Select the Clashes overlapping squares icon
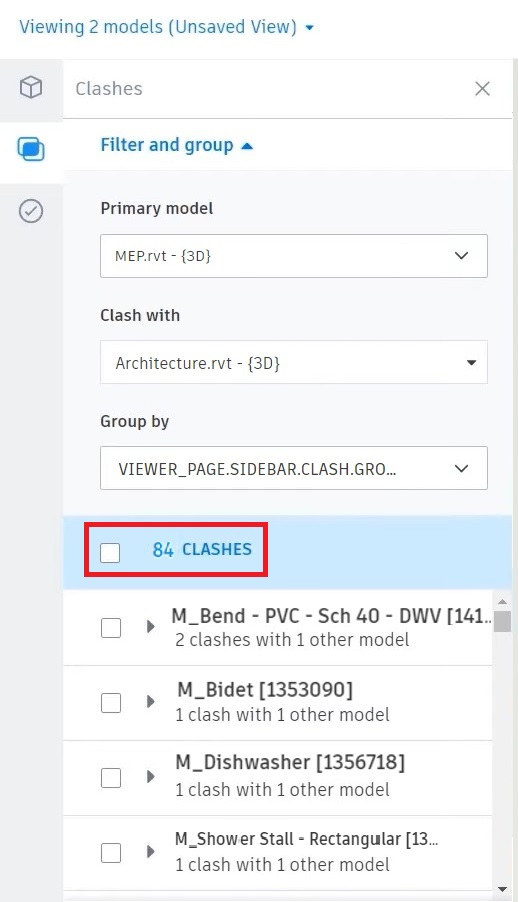 (x=31, y=150)
